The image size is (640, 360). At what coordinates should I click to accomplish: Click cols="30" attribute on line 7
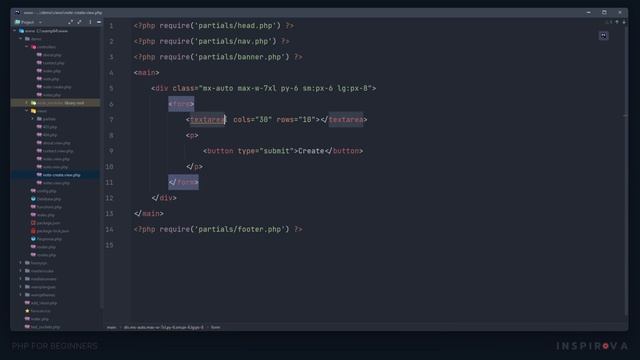pyautogui.click(x=252, y=120)
